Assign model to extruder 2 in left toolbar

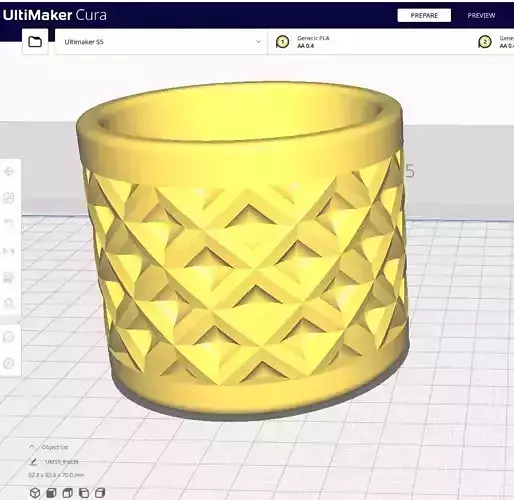point(9,363)
